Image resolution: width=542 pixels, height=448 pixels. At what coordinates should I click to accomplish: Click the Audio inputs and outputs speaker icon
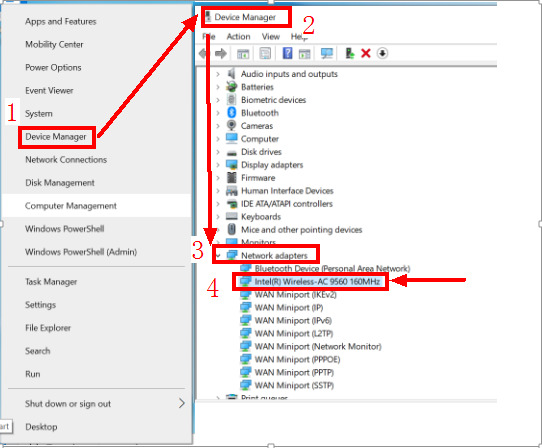click(x=231, y=74)
